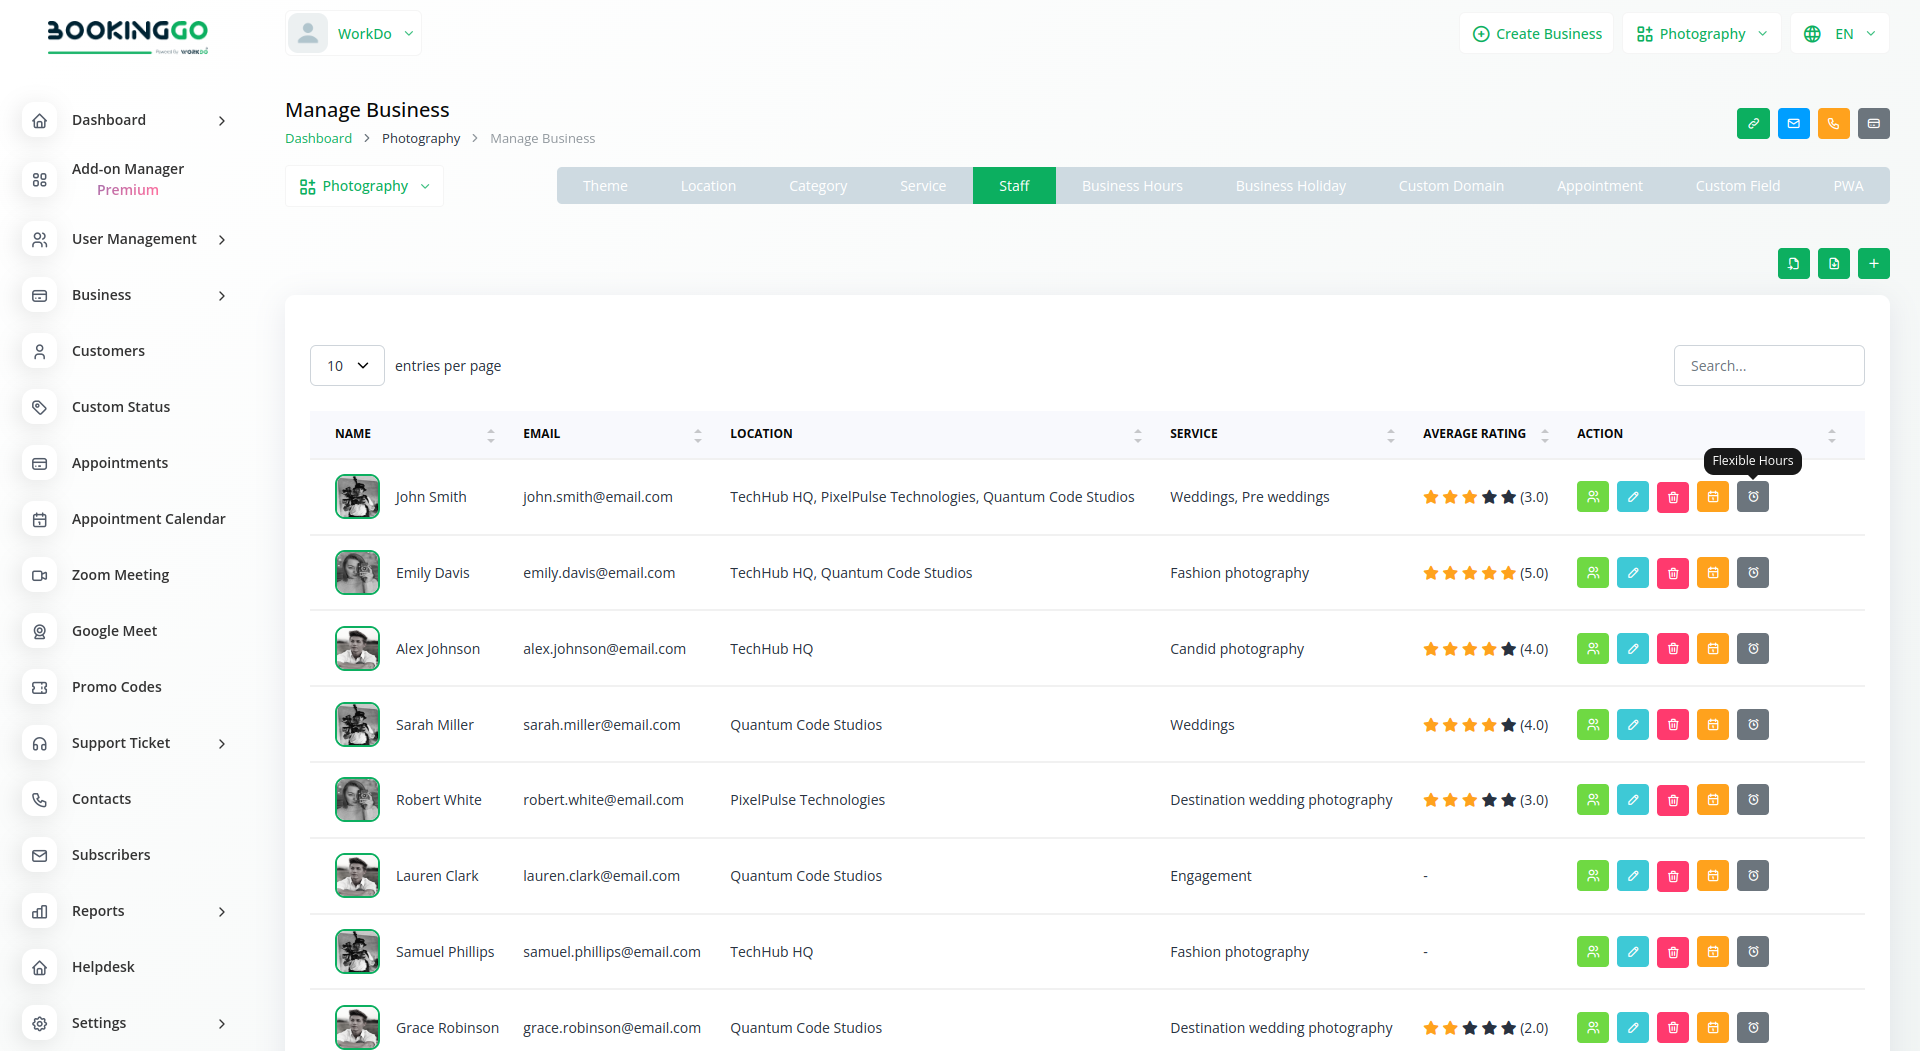
Task: Switch to the Business Hours tab
Action: 1131,186
